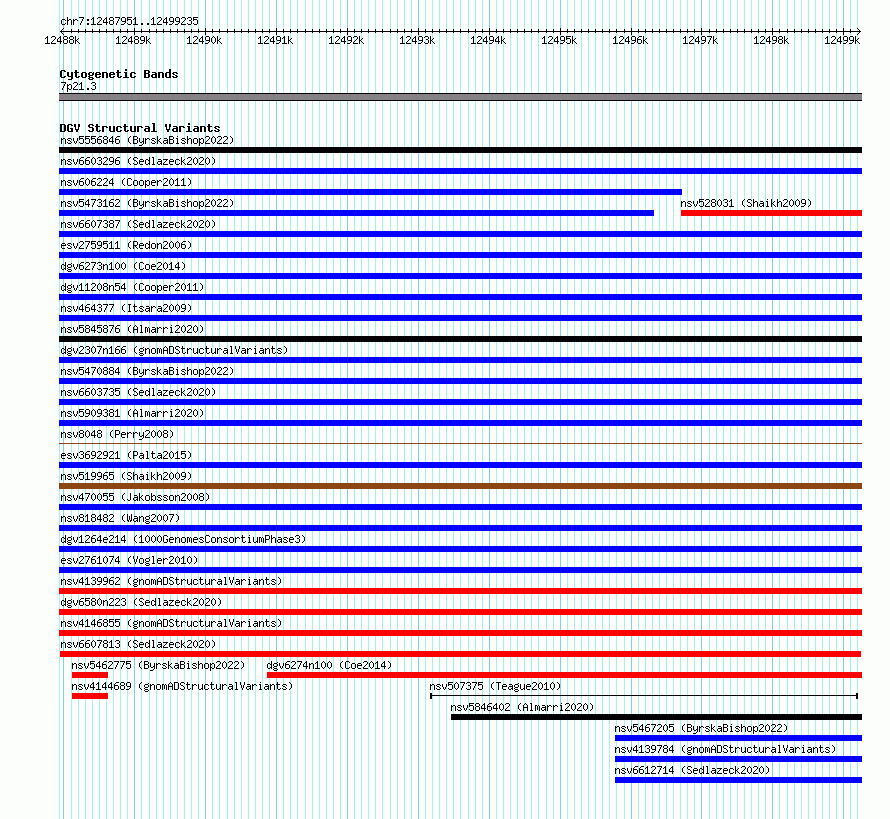
Task: Click the 12496k ruler tick label
Action: (630, 40)
